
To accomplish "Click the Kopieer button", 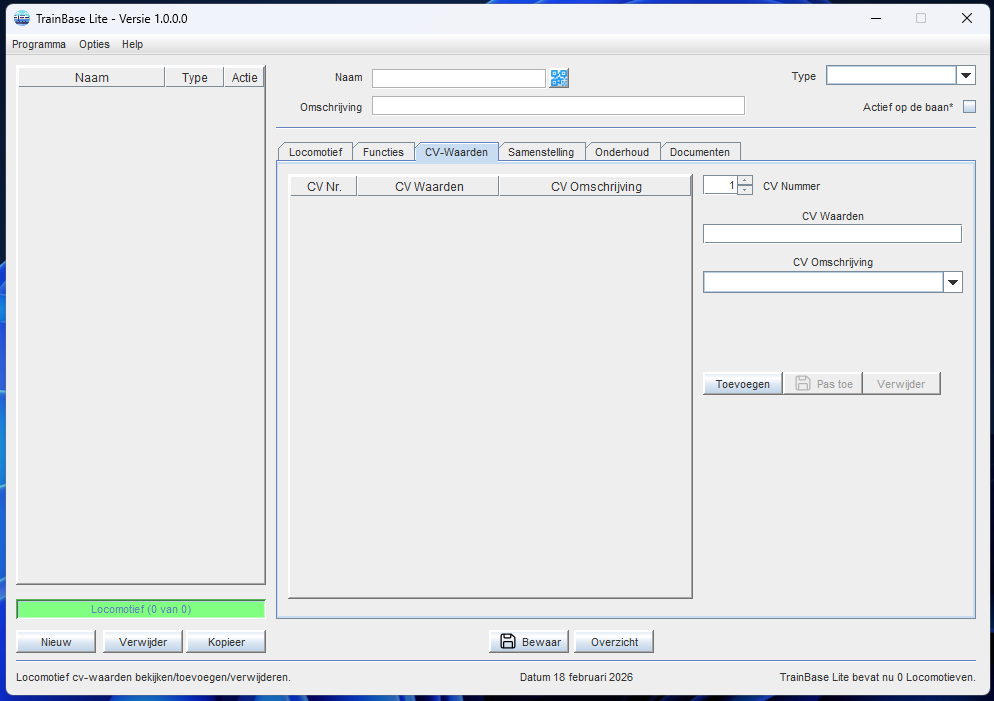I will 226,642.
